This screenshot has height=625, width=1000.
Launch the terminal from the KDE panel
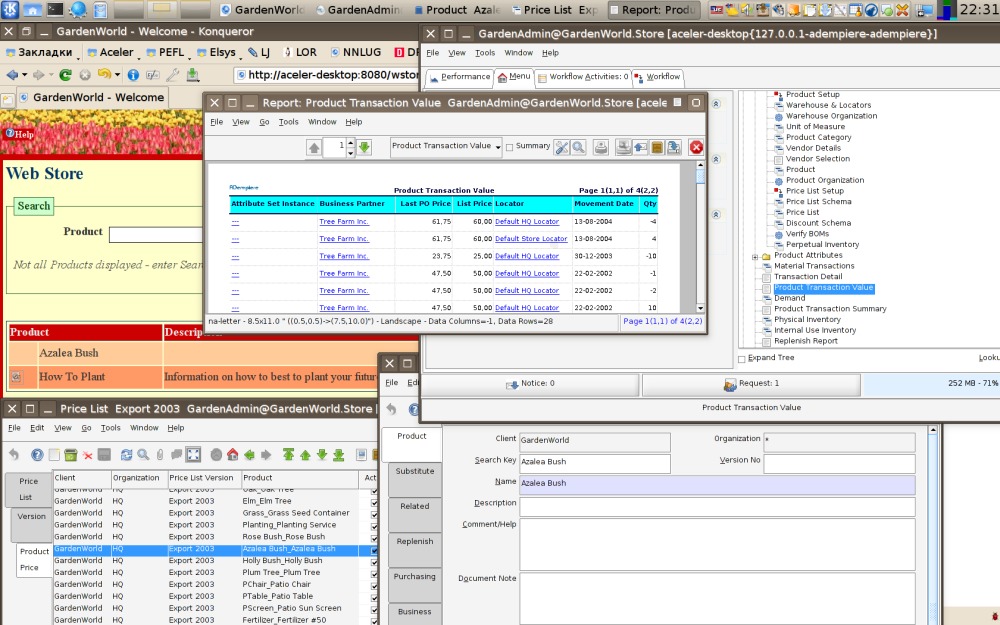click(55, 10)
